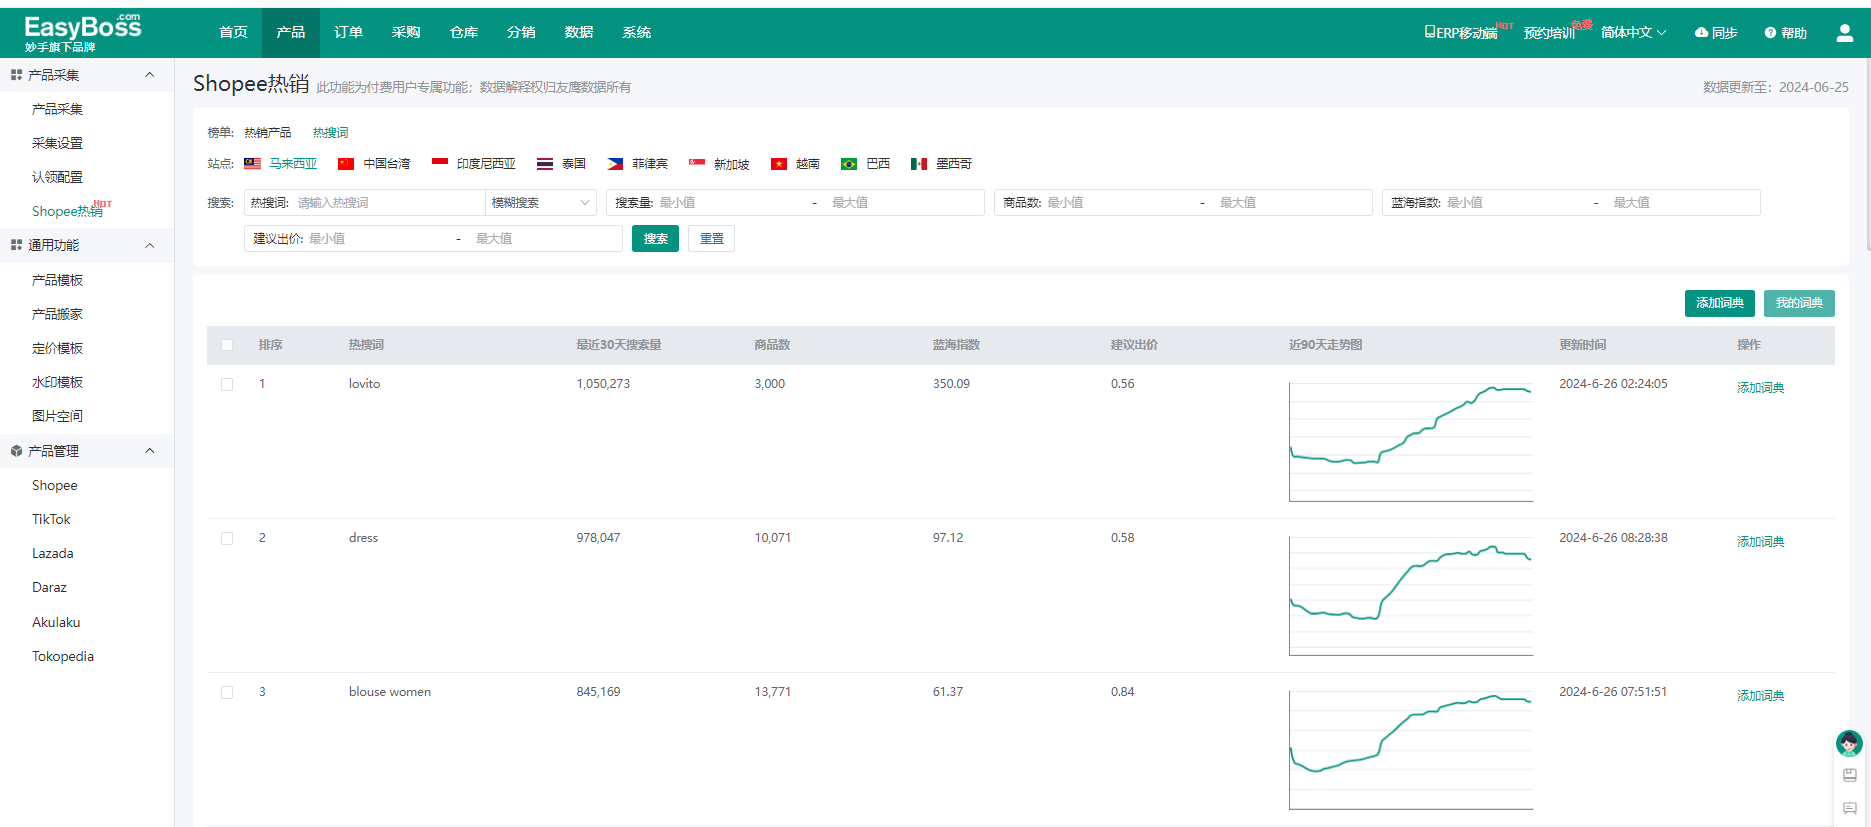Click 添加词典 link for lovito
This screenshot has height=827, width=1871.
pos(1760,388)
